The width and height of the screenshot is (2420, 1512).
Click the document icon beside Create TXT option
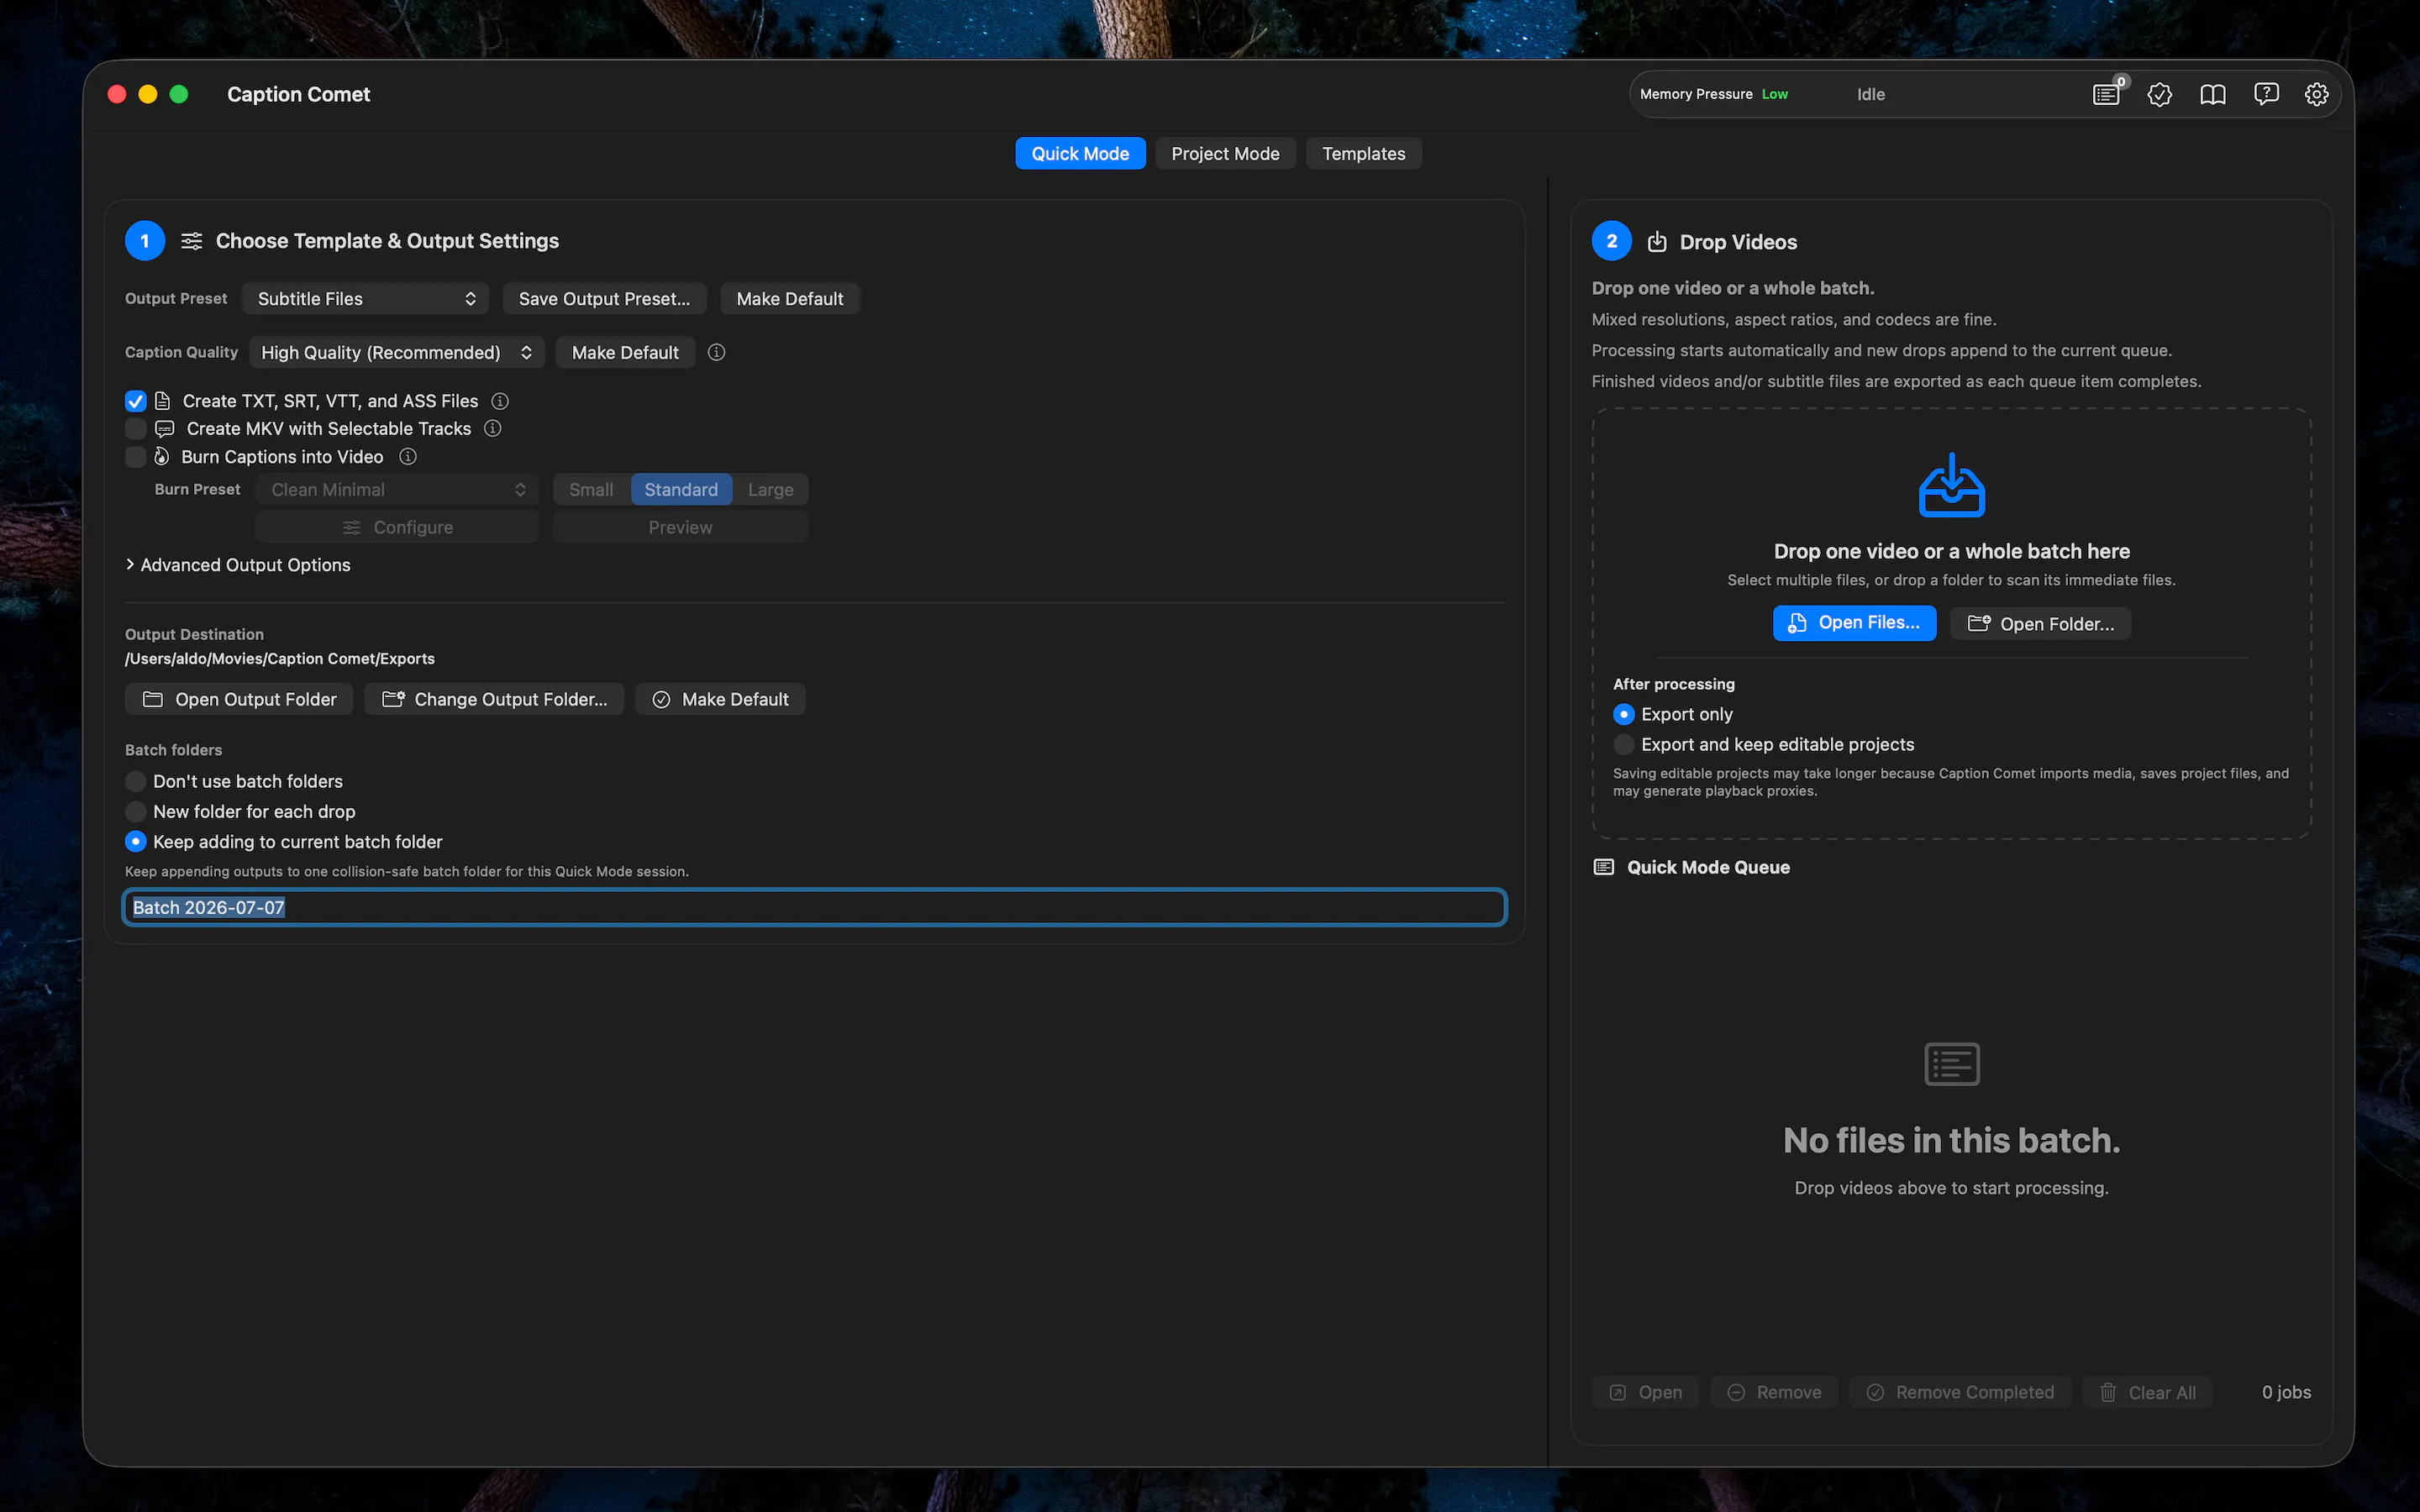coord(163,401)
